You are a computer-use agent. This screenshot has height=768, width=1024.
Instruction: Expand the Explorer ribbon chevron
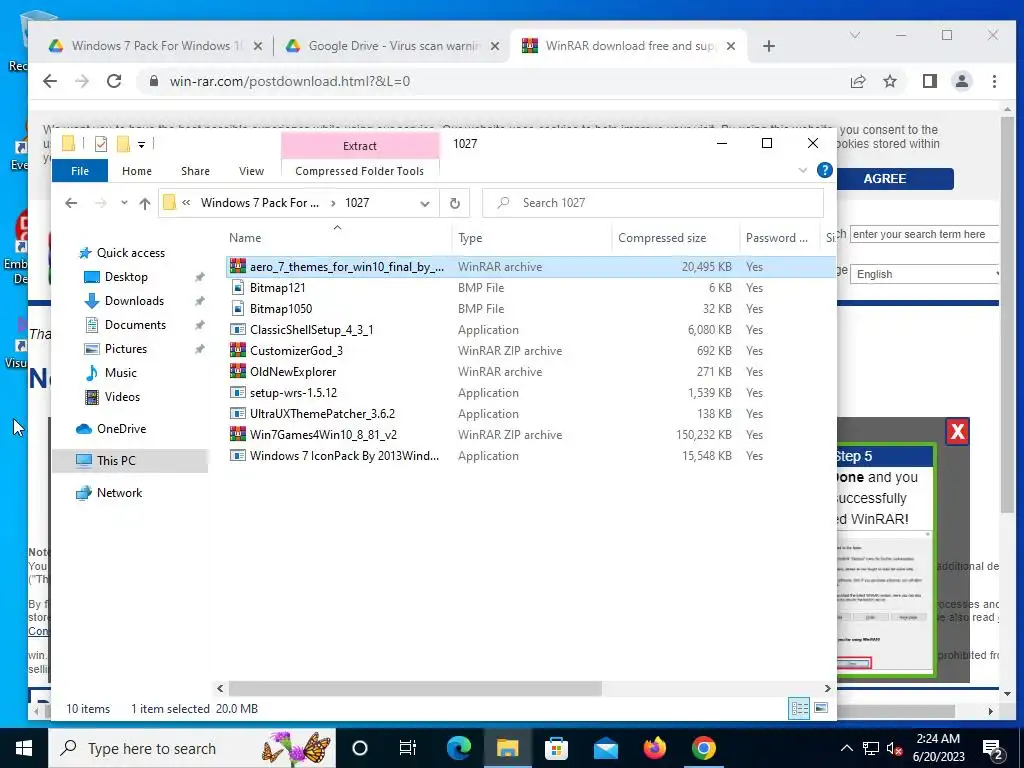coord(803,170)
